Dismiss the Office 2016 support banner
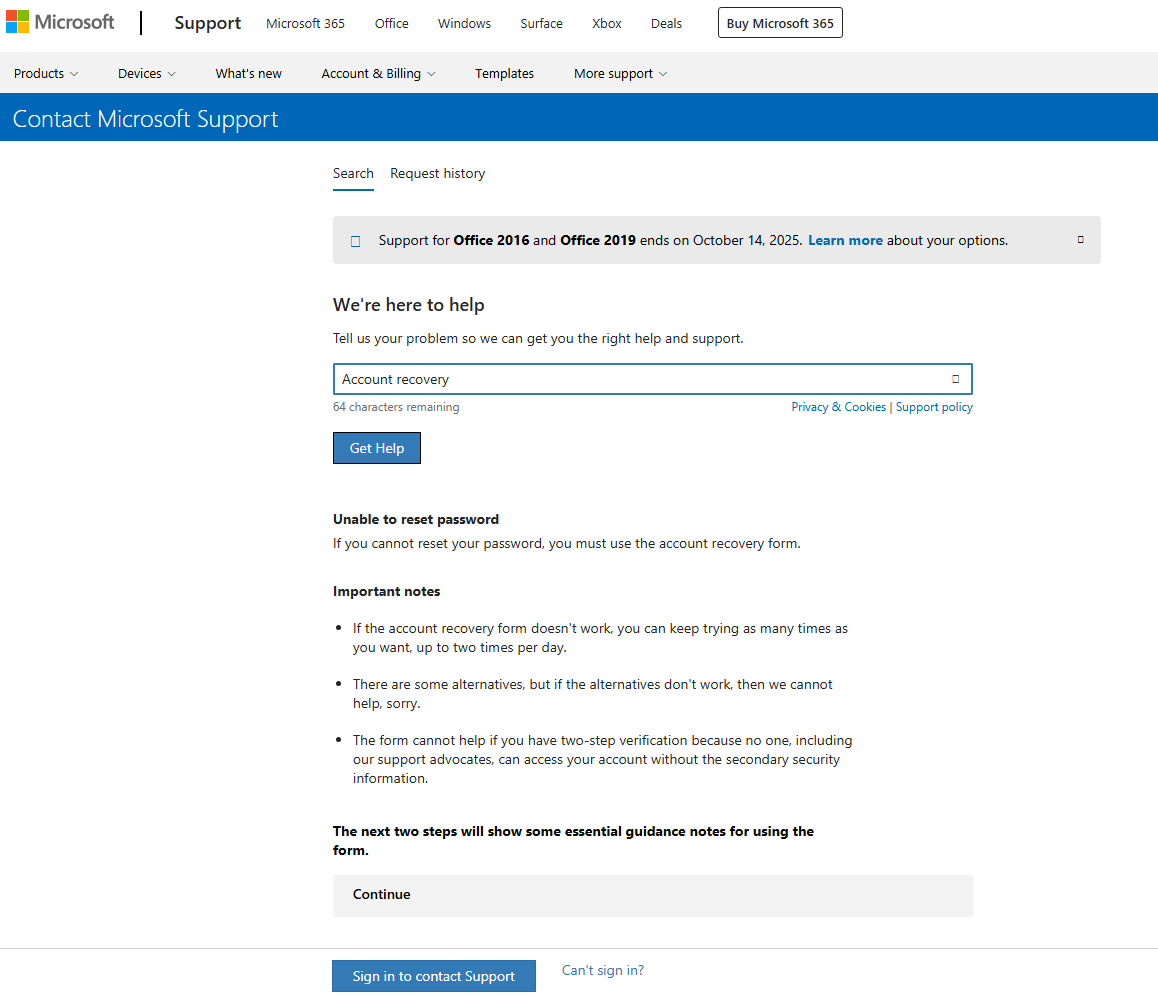This screenshot has width=1158, height=998. (1080, 239)
